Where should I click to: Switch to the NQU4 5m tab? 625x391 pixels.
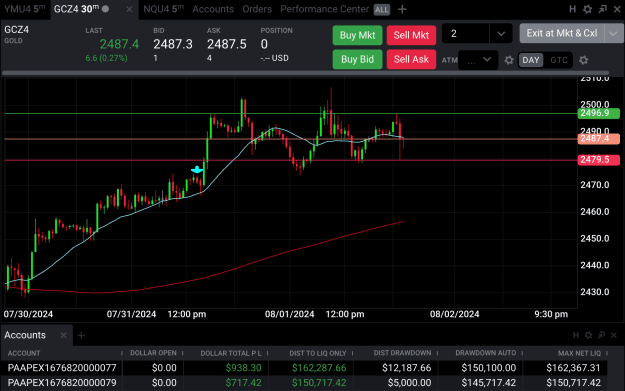coord(163,9)
